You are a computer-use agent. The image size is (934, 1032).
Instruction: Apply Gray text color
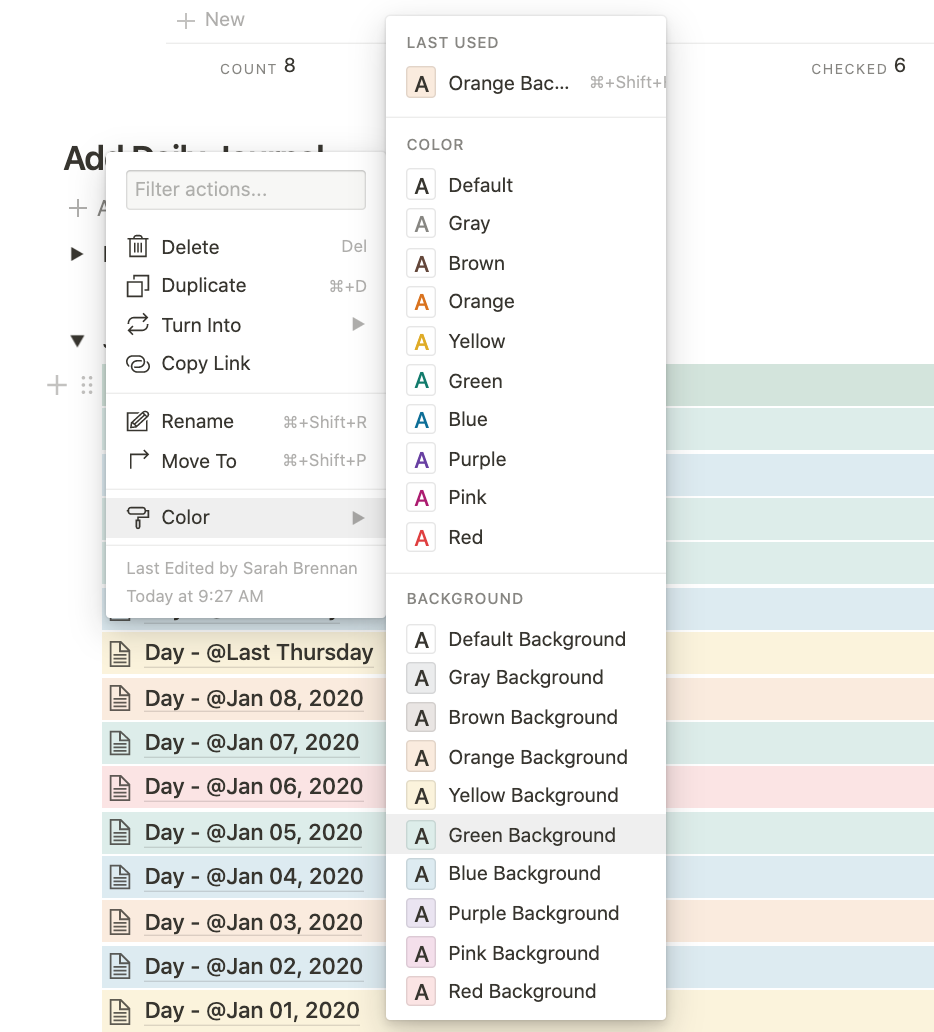click(x=526, y=224)
